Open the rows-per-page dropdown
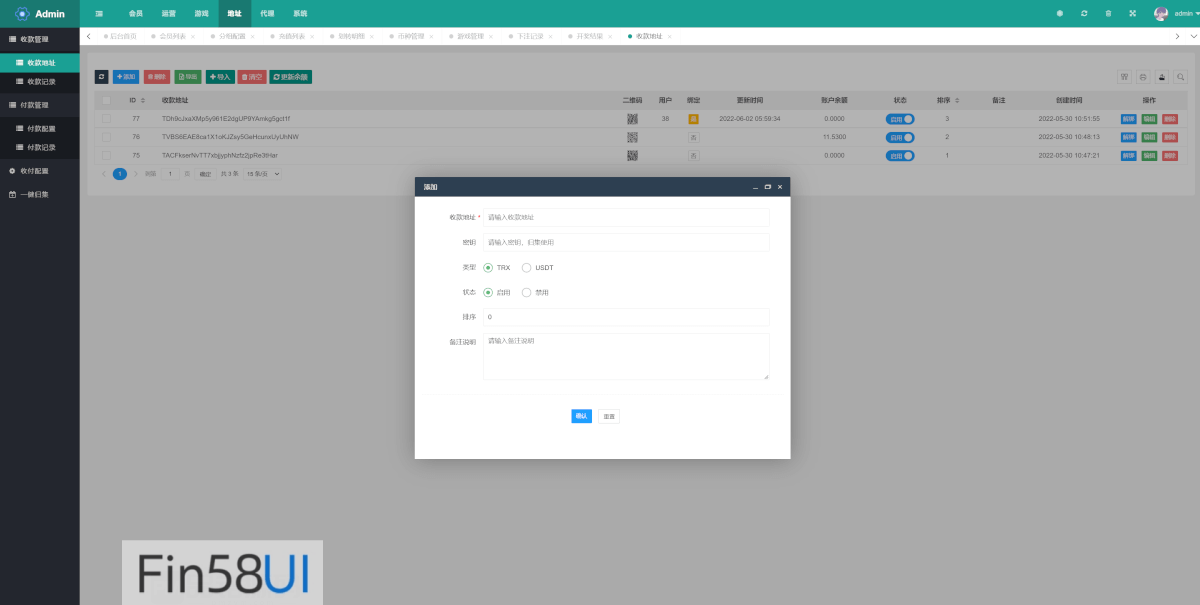Image resolution: width=1200 pixels, height=605 pixels. [x=263, y=174]
